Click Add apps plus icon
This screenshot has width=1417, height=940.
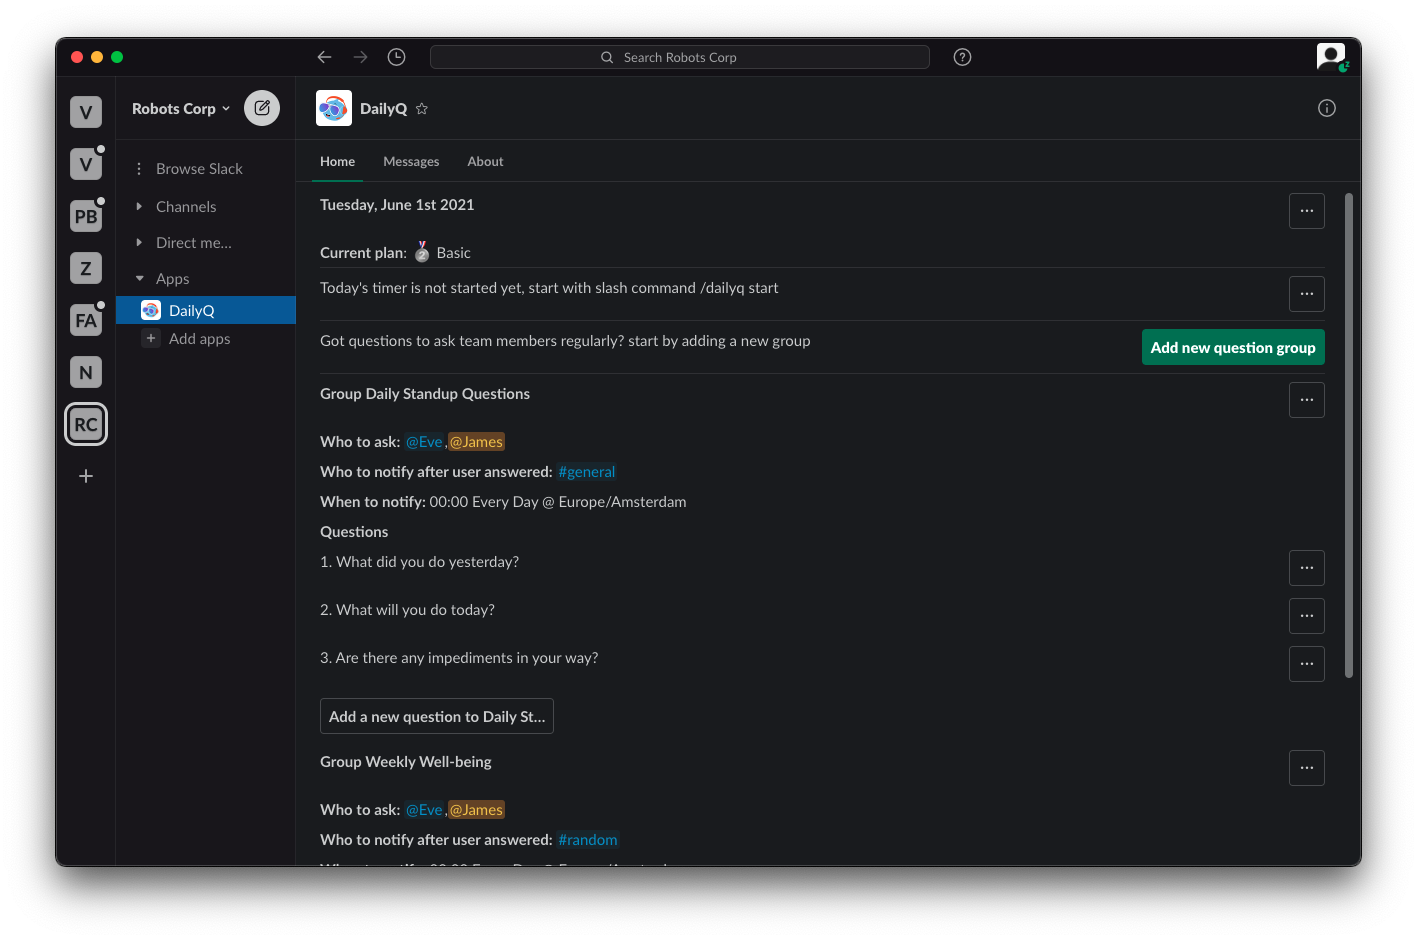point(151,338)
